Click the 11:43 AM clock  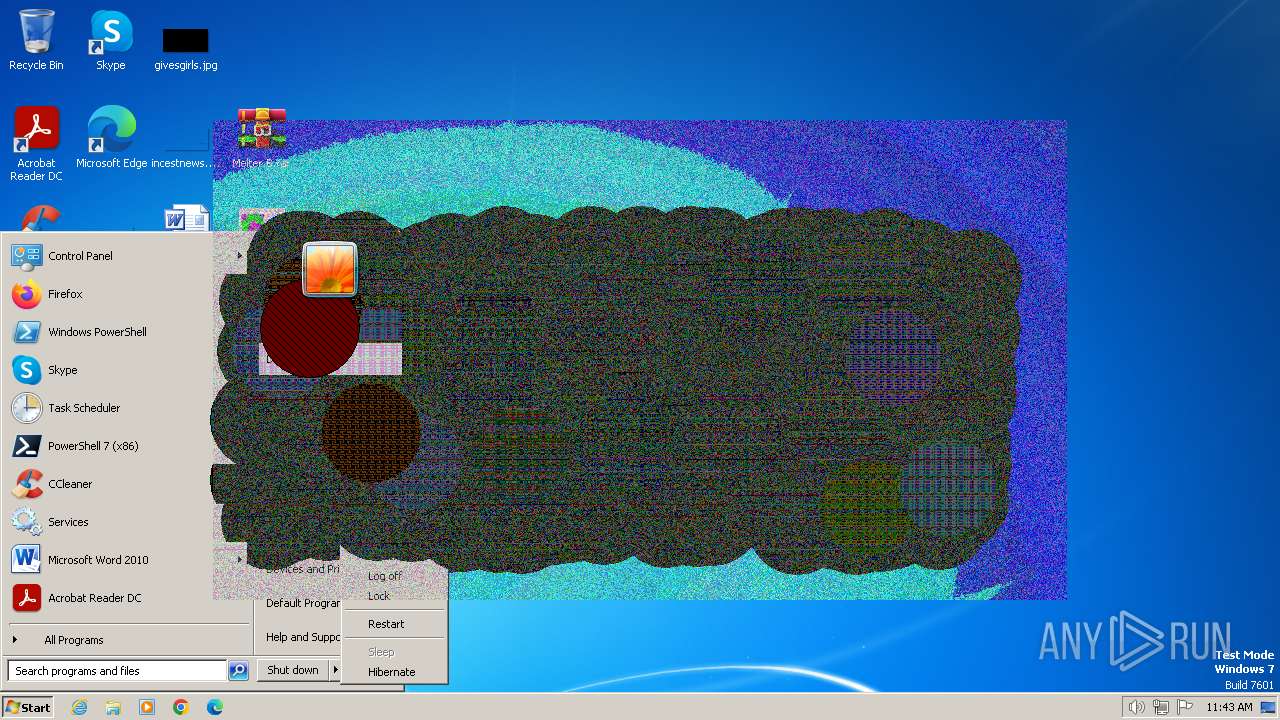[1229, 707]
